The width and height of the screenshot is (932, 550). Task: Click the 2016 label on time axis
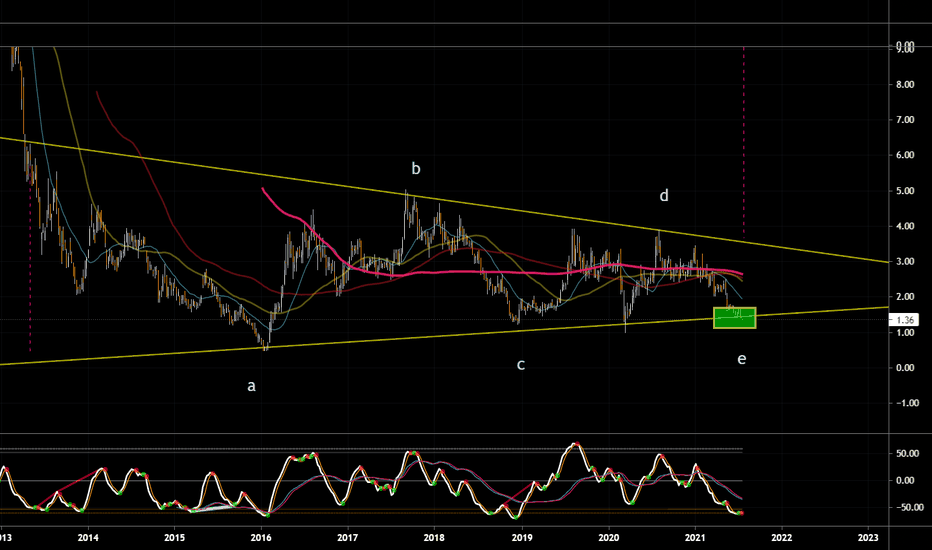(x=261, y=538)
